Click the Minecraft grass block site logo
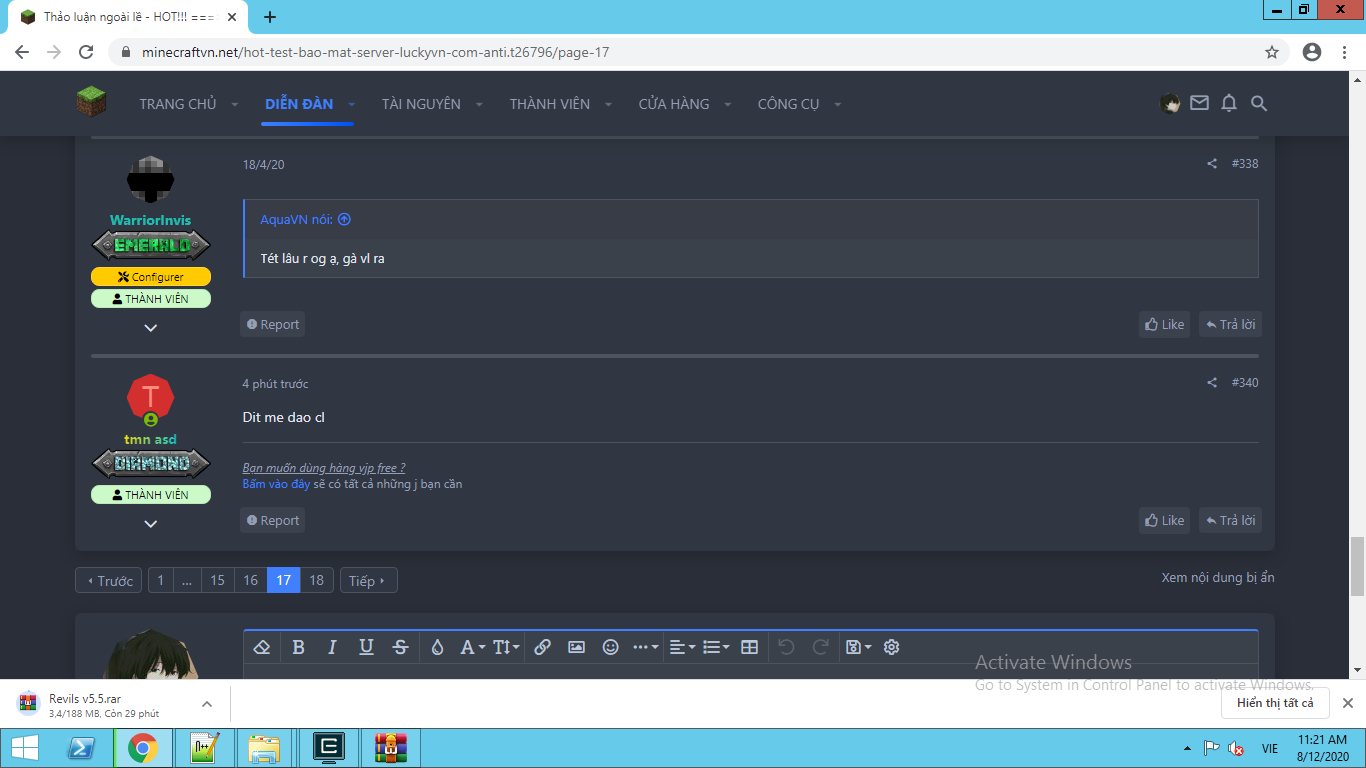 [91, 102]
